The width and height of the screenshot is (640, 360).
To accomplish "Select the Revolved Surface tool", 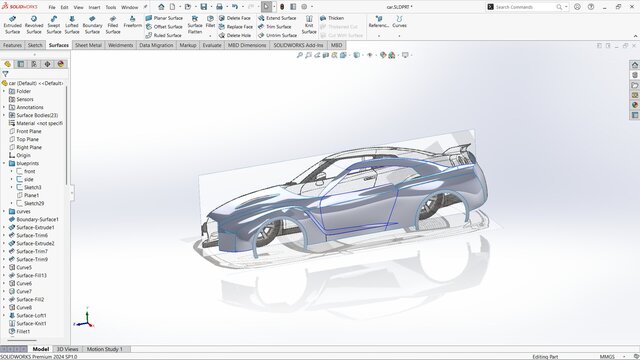I will click(x=34, y=25).
